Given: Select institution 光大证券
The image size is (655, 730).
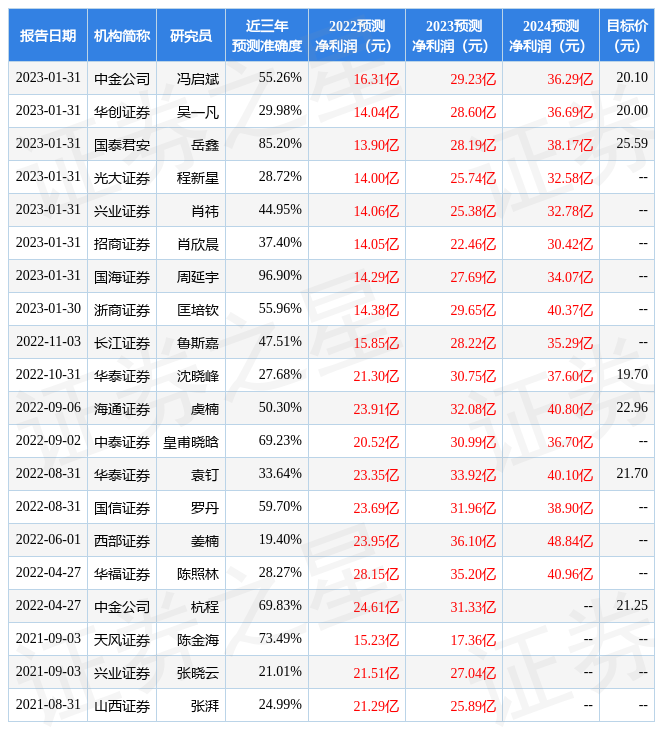Looking at the screenshot, I should (x=122, y=178).
